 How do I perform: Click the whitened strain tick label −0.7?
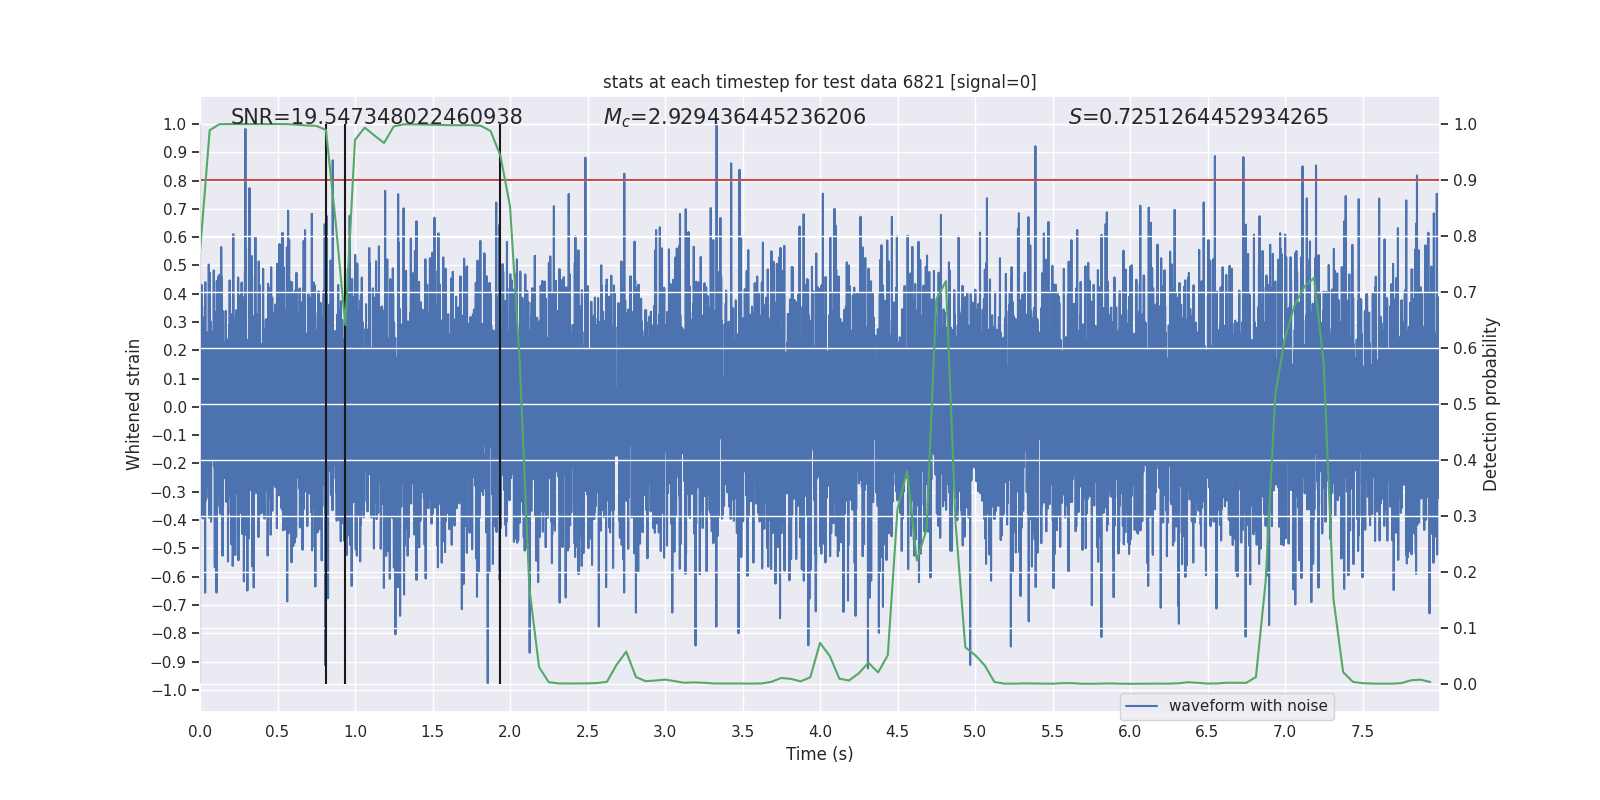[169, 605]
